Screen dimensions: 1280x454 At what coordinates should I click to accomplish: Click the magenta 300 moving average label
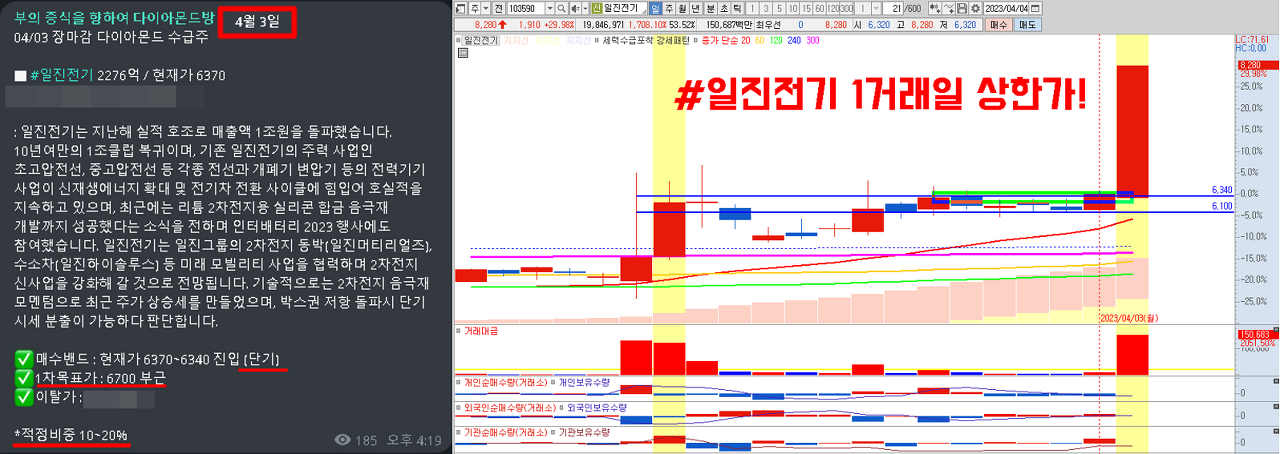click(813, 40)
